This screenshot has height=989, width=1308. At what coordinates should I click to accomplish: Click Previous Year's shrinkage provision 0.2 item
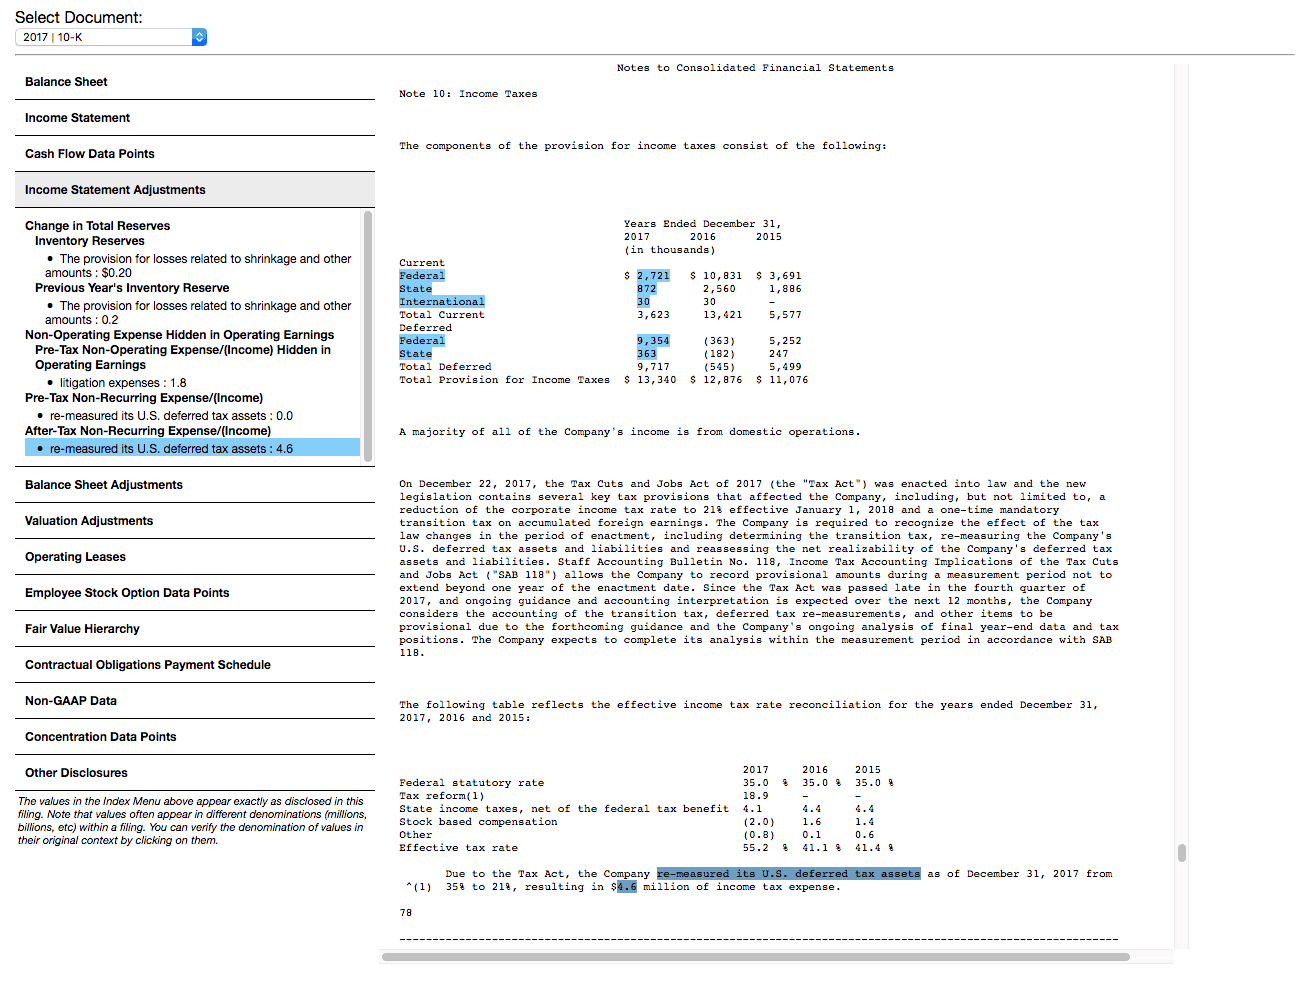[198, 313]
